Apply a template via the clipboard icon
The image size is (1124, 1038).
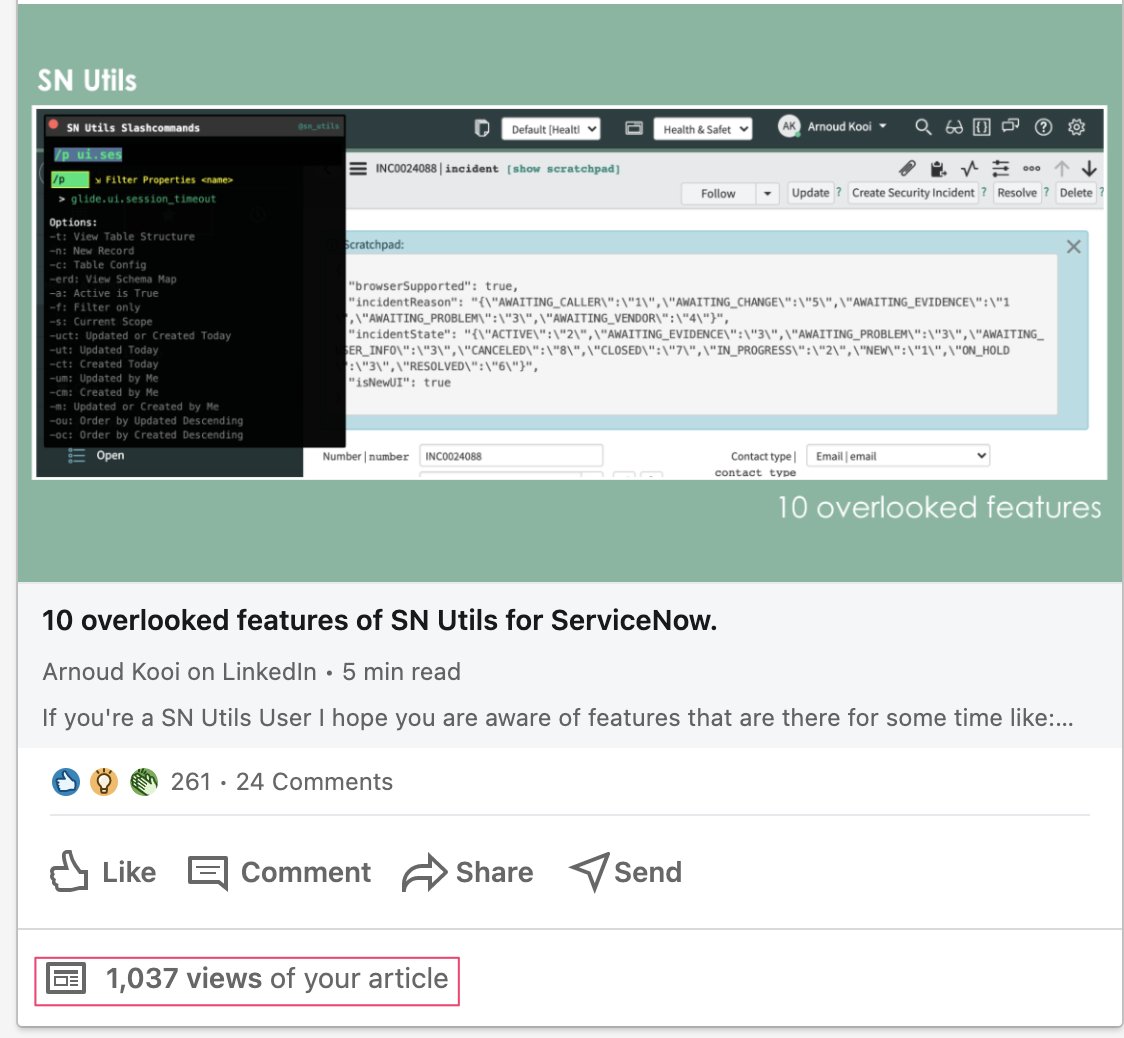940,168
